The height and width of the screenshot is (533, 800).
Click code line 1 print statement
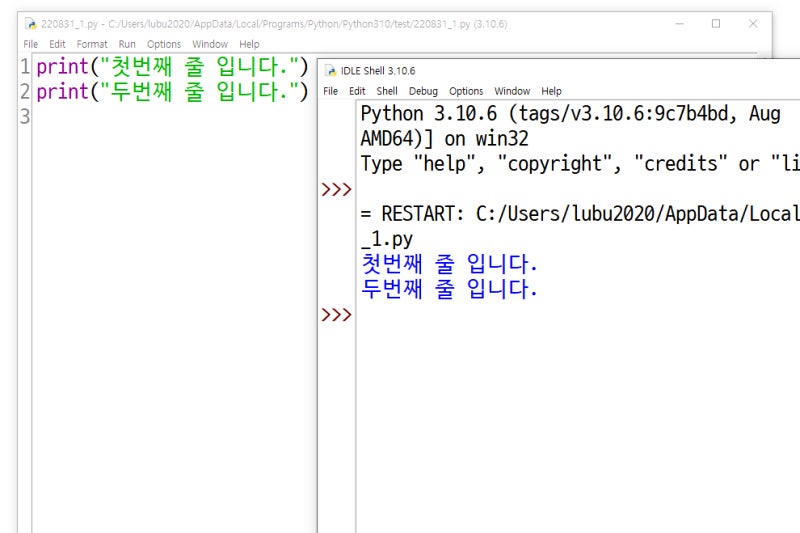172,67
